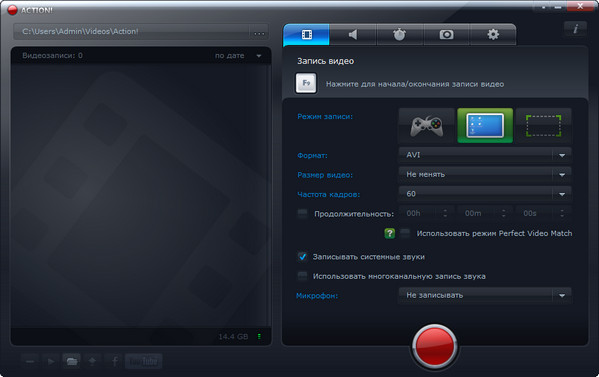Enable the Продолжительность checkbox
The height and width of the screenshot is (377, 599).
(302, 214)
